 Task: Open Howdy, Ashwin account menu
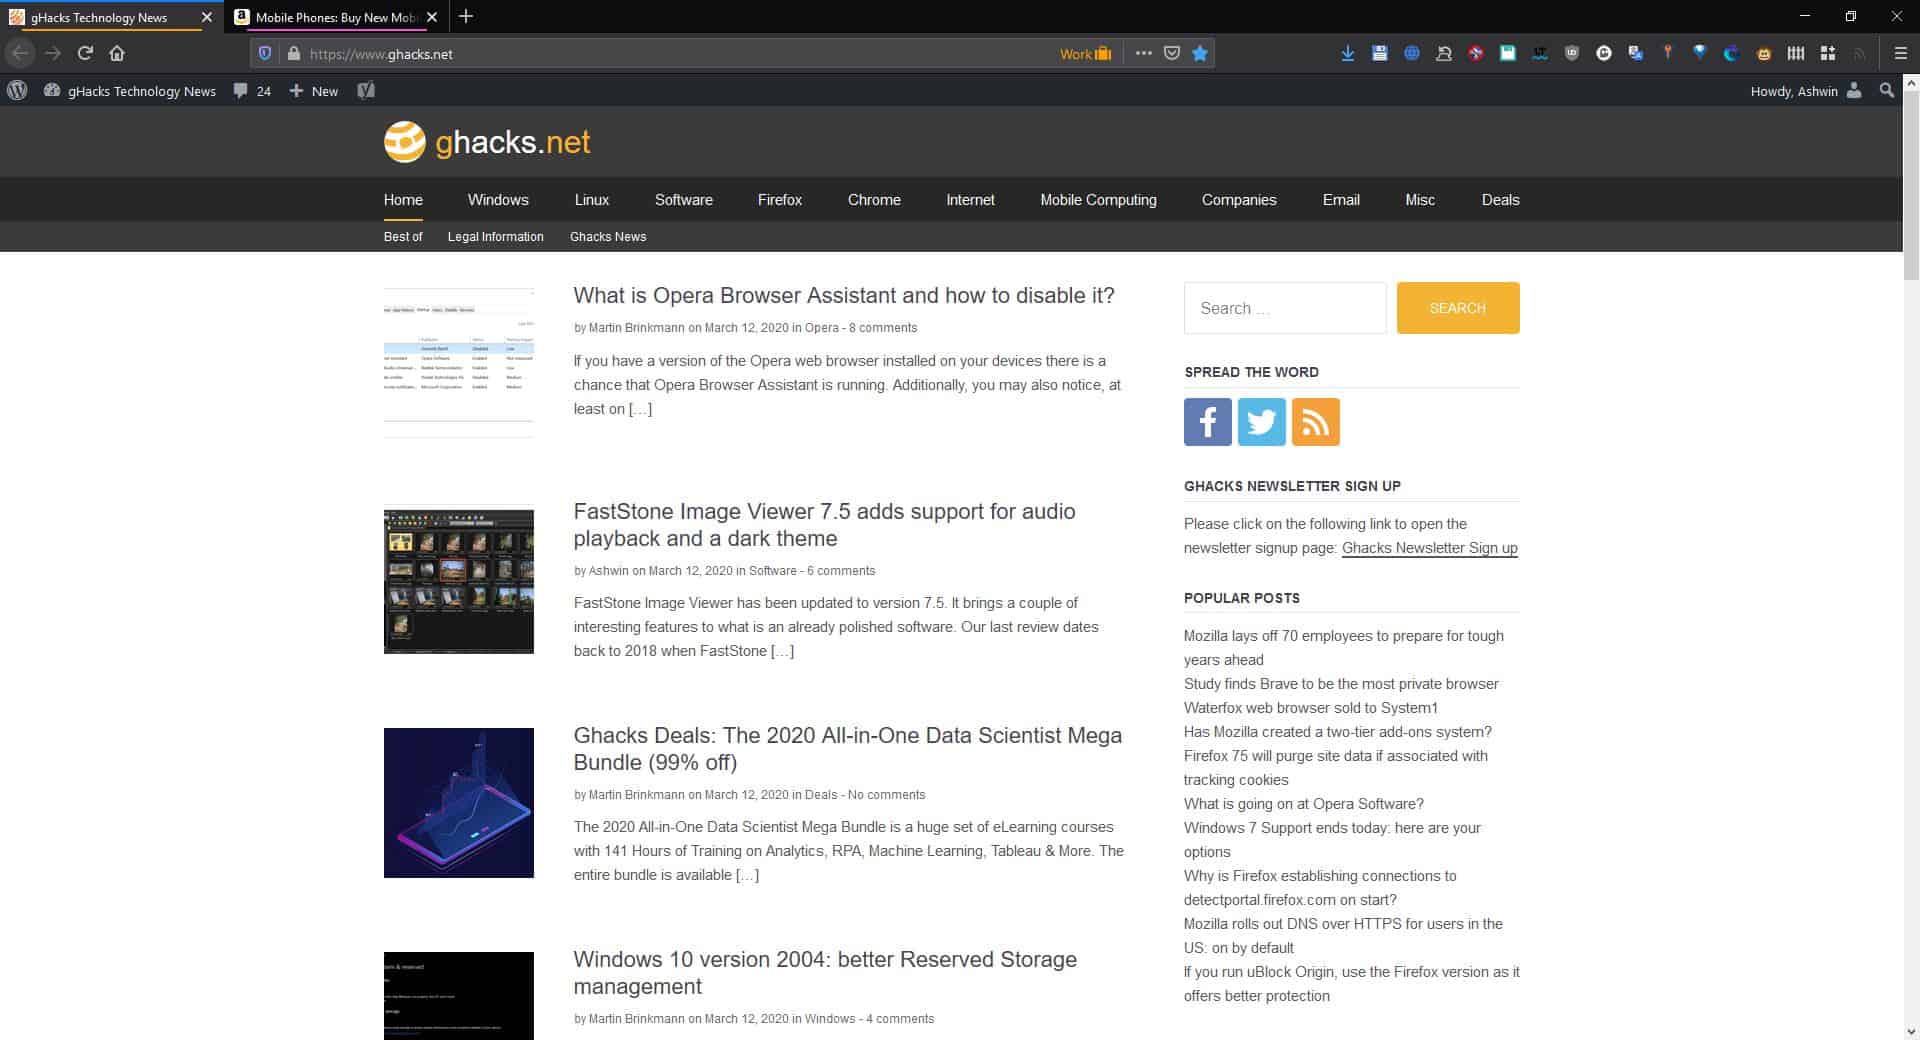(1806, 91)
